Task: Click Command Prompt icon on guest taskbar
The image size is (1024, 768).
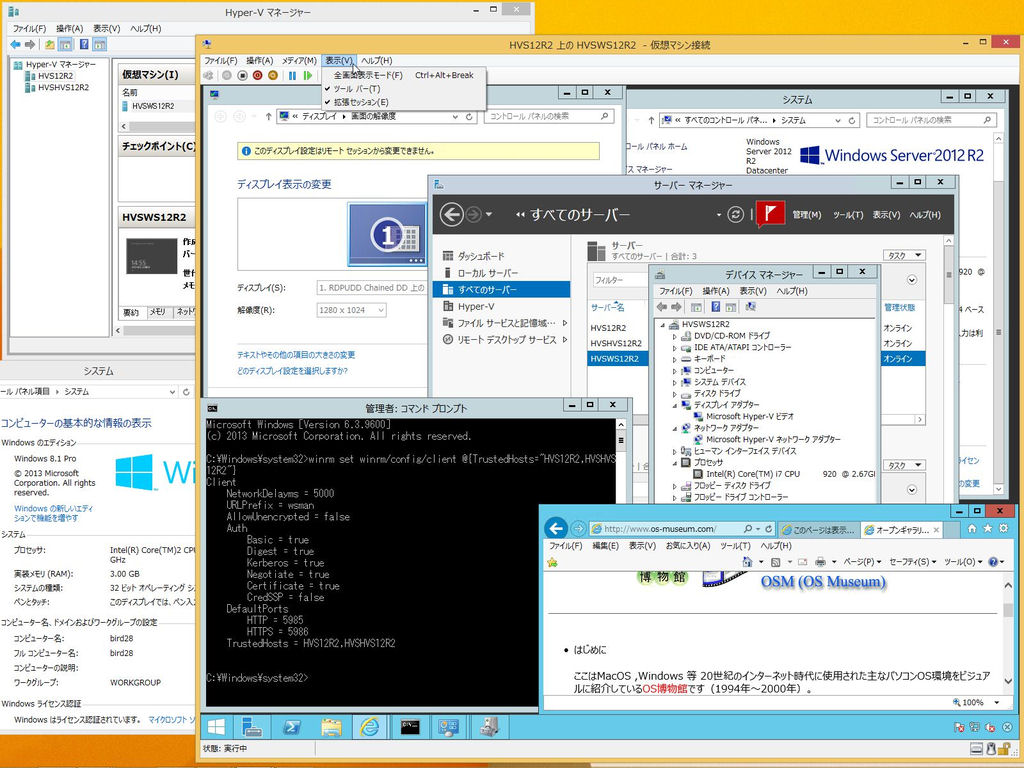Action: point(410,726)
